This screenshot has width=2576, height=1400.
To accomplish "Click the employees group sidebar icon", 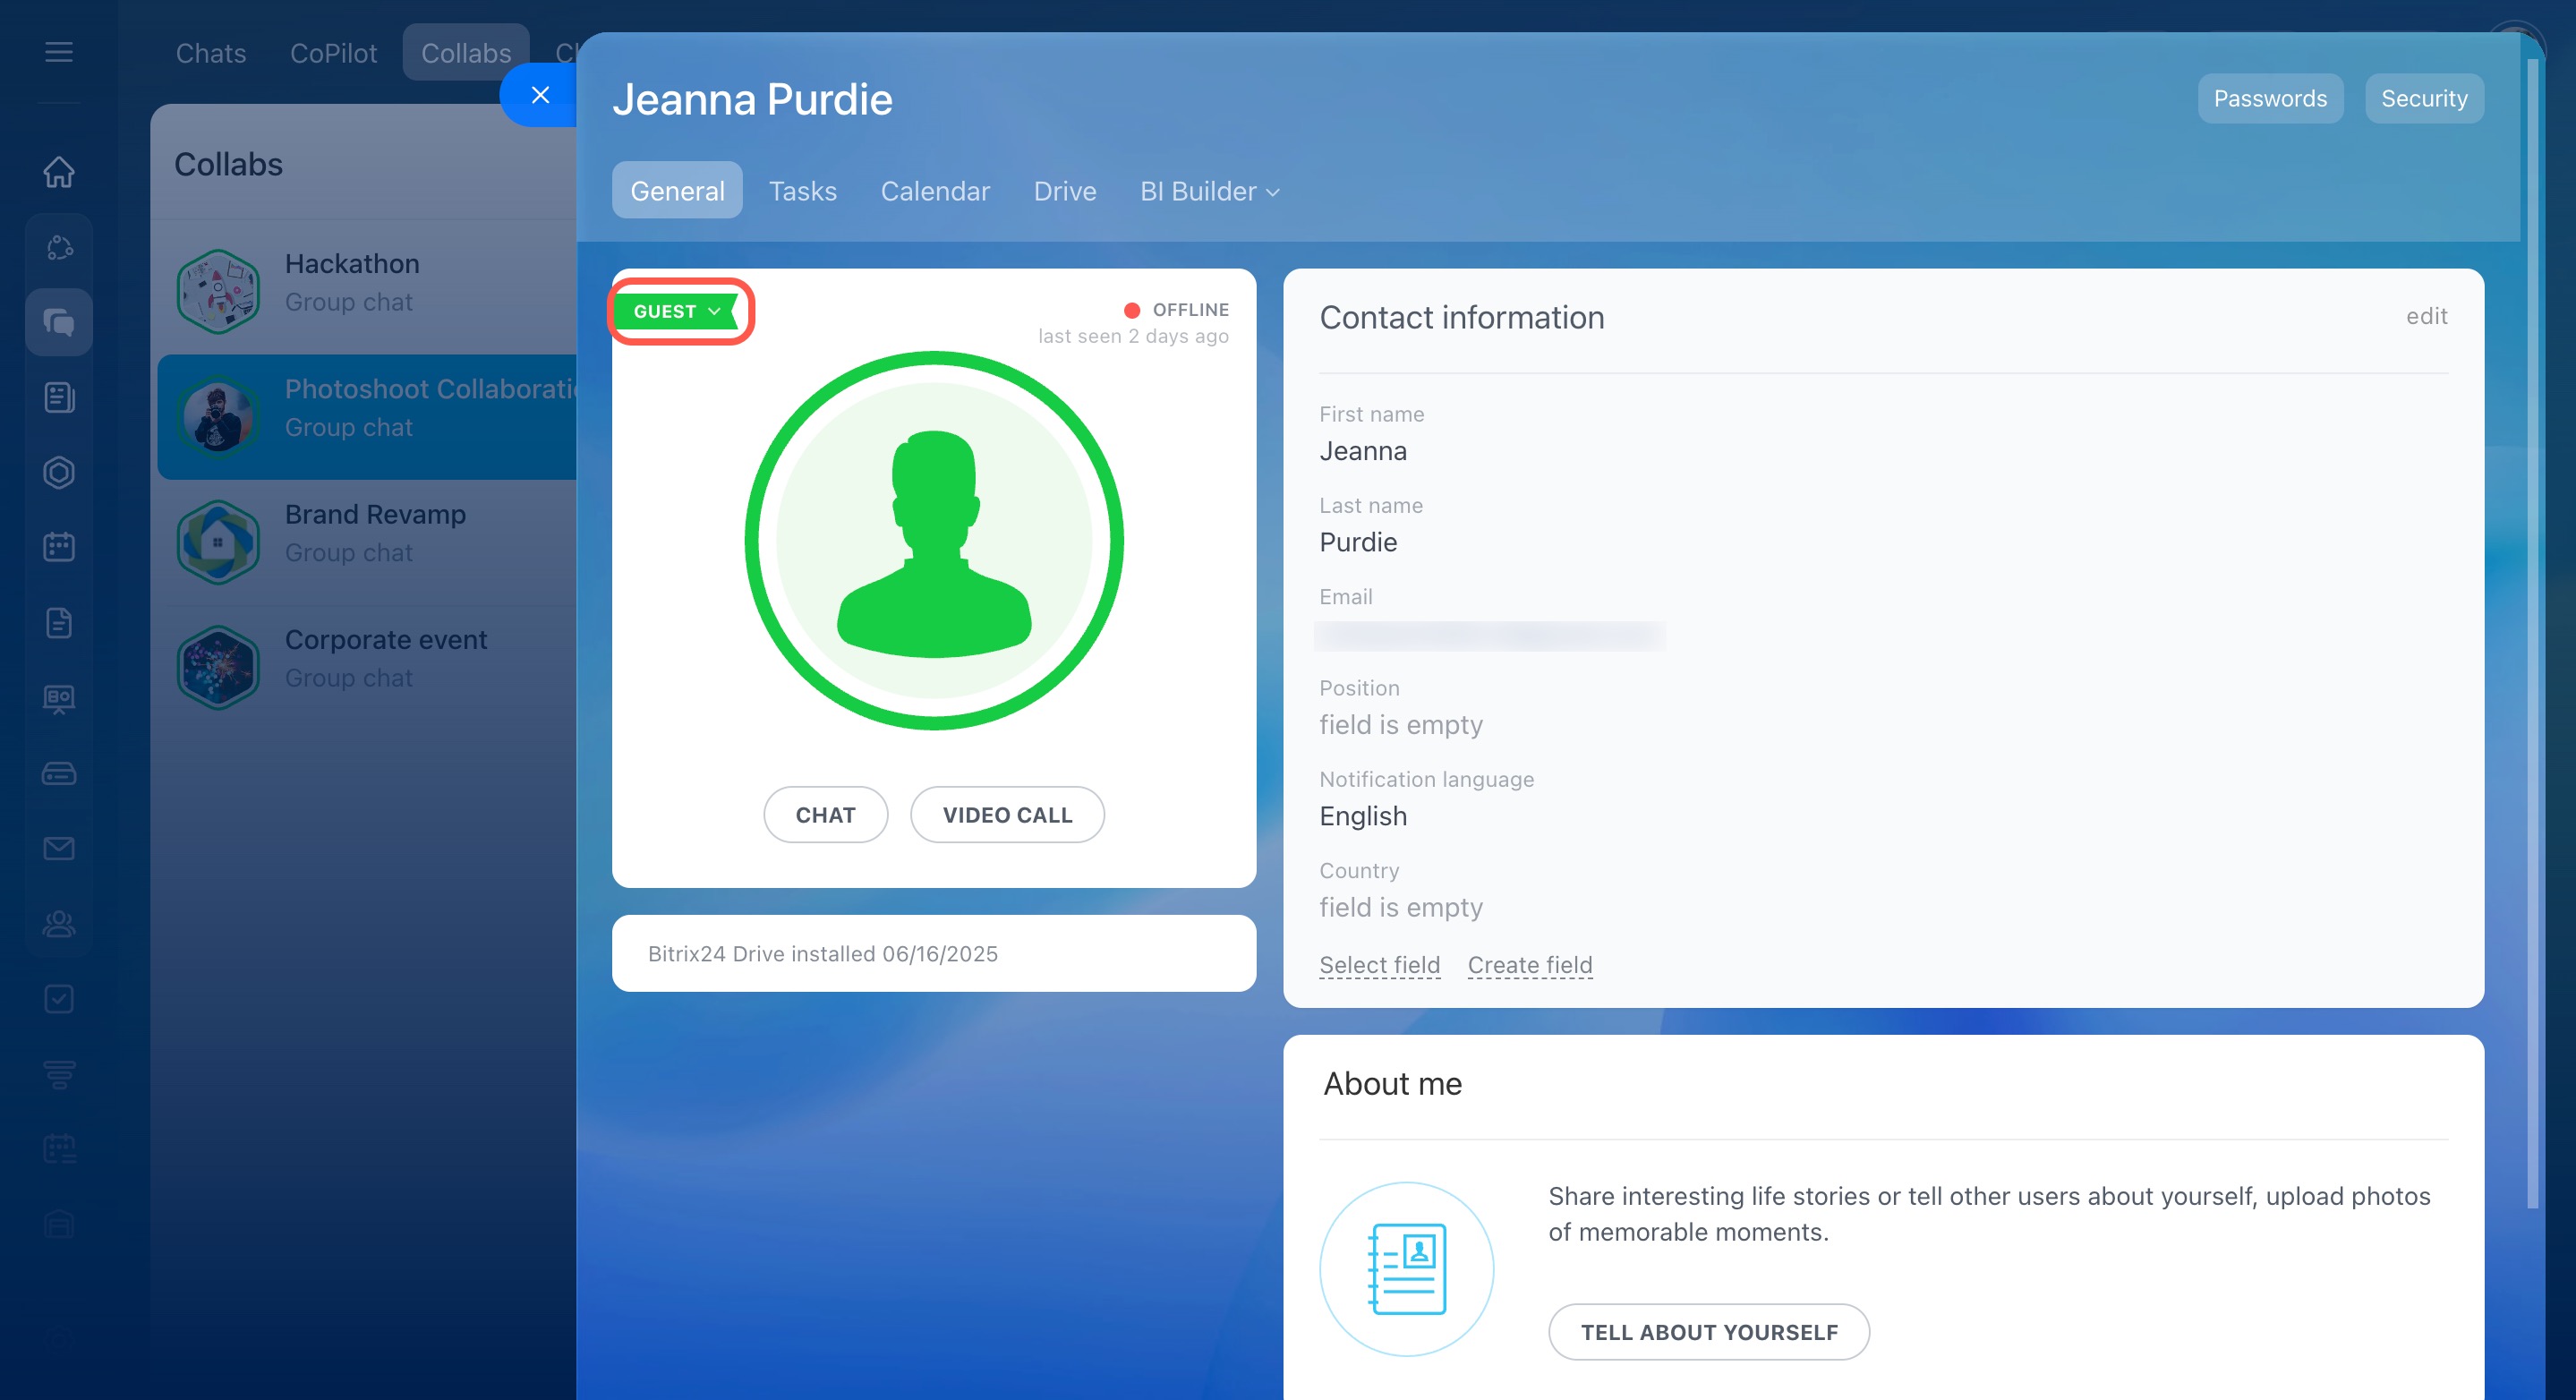I will point(59,923).
